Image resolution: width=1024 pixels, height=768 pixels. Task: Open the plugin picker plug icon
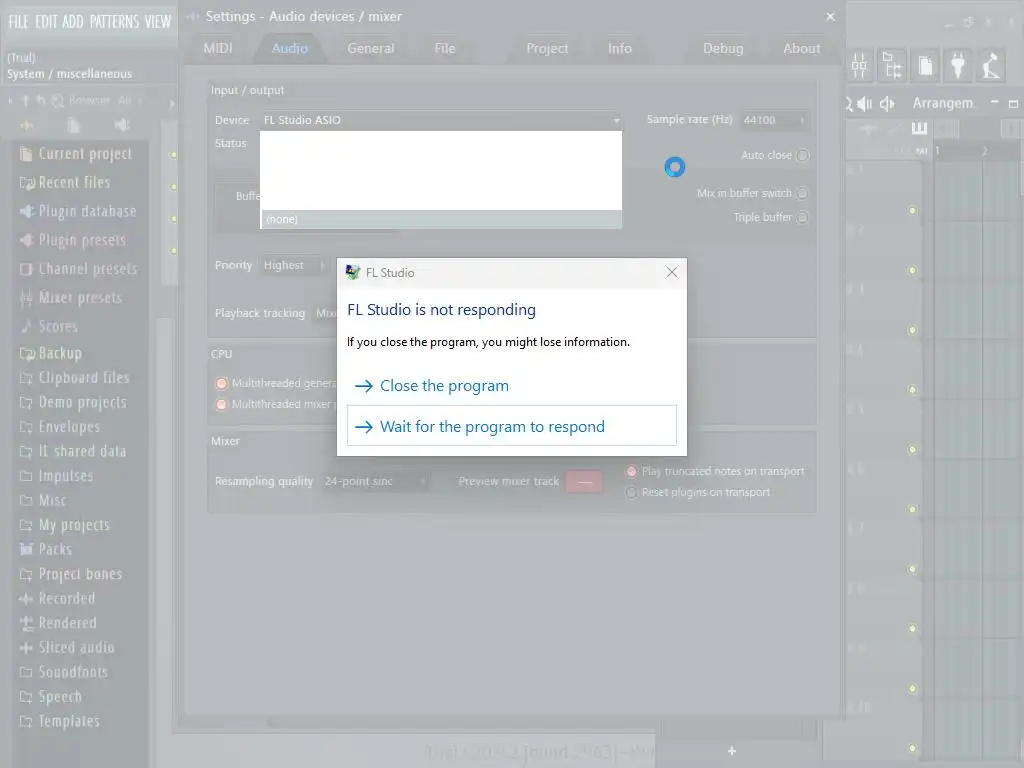958,65
